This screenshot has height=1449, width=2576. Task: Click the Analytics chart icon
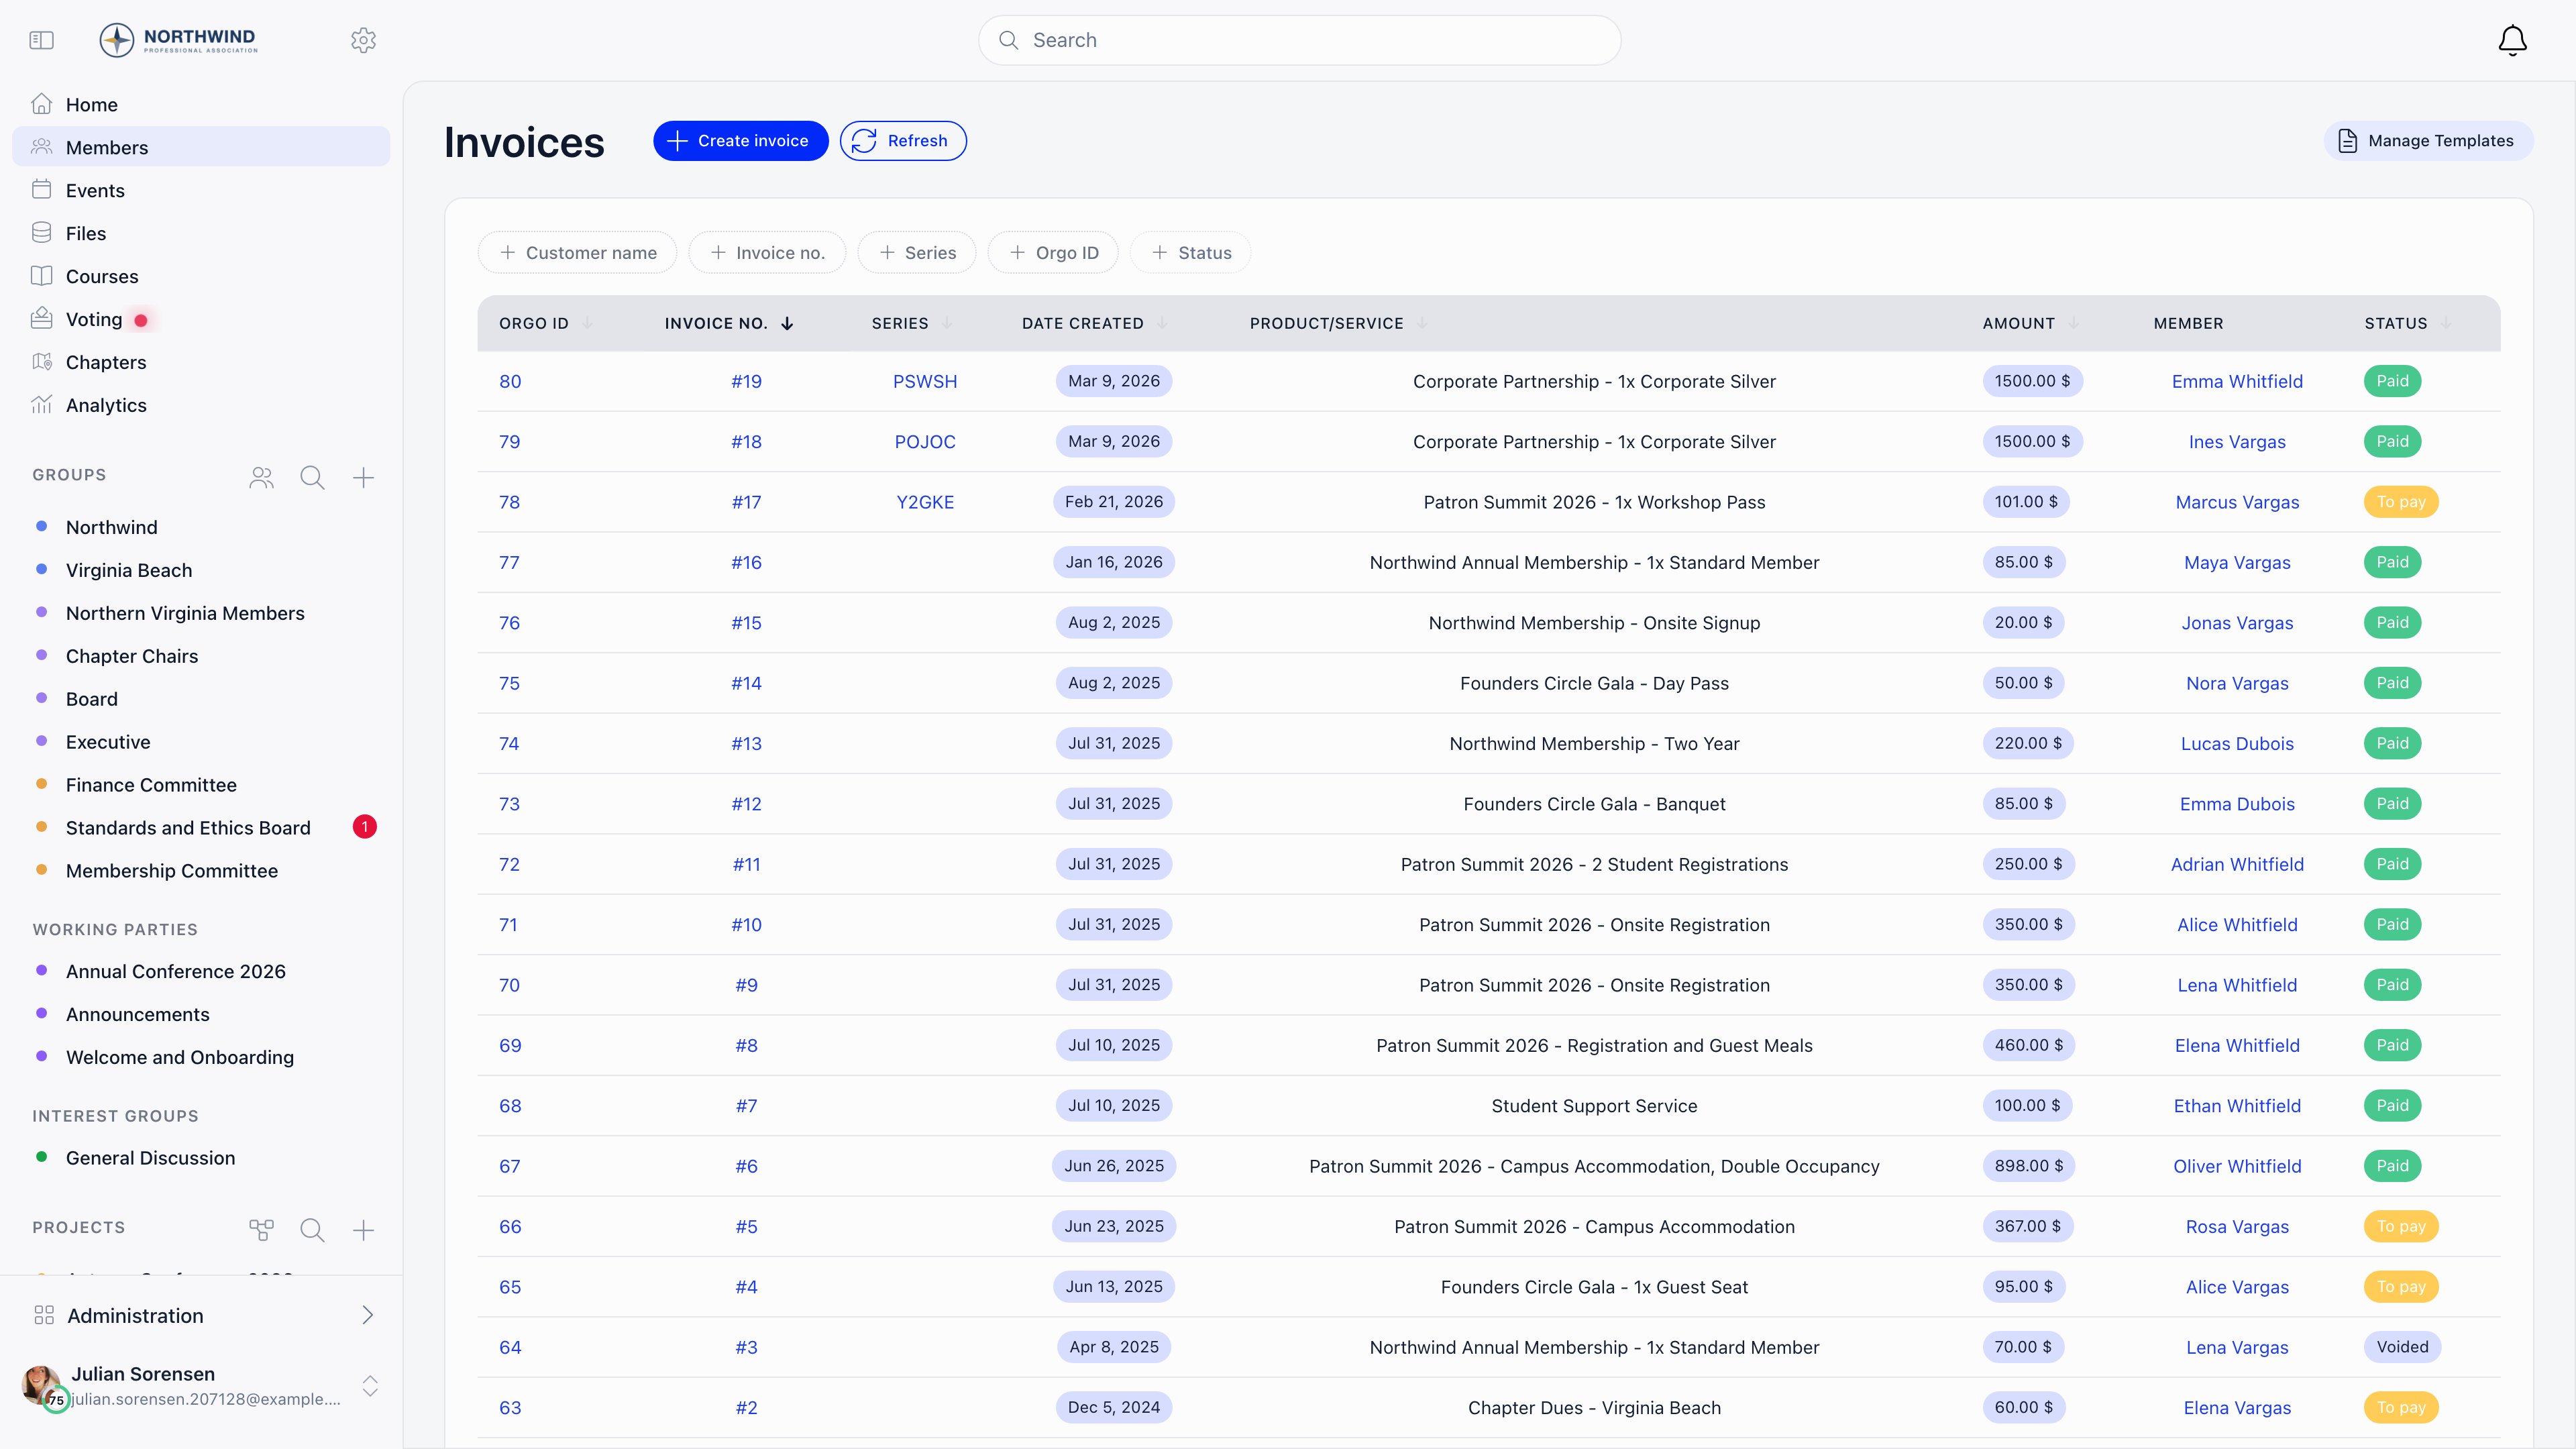point(41,405)
